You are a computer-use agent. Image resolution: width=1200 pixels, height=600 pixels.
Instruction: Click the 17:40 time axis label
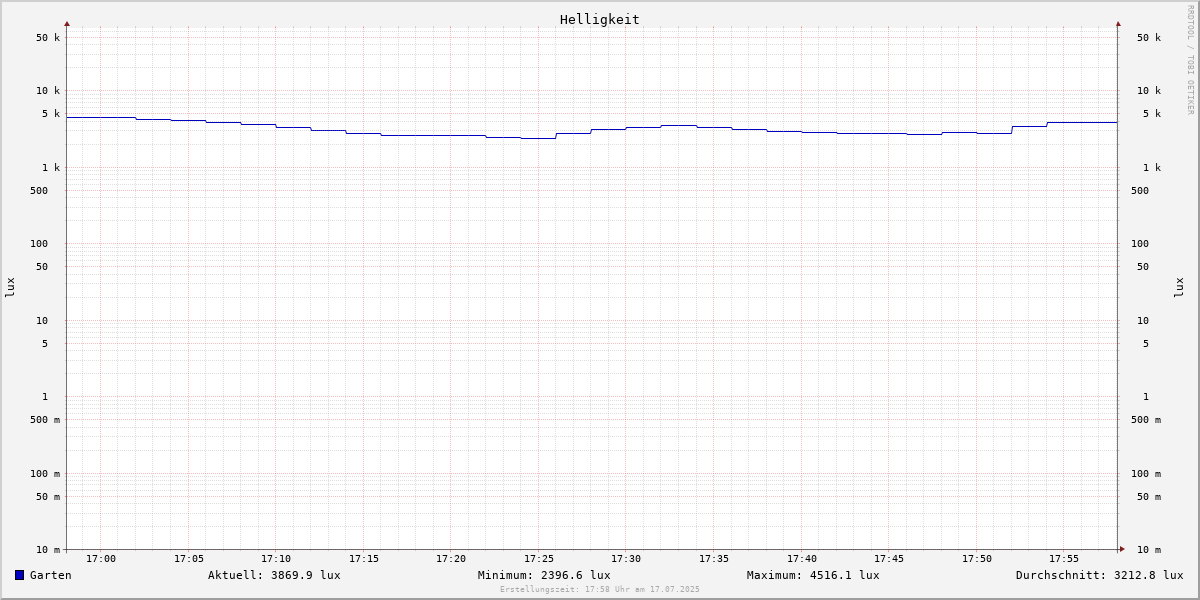pos(802,559)
